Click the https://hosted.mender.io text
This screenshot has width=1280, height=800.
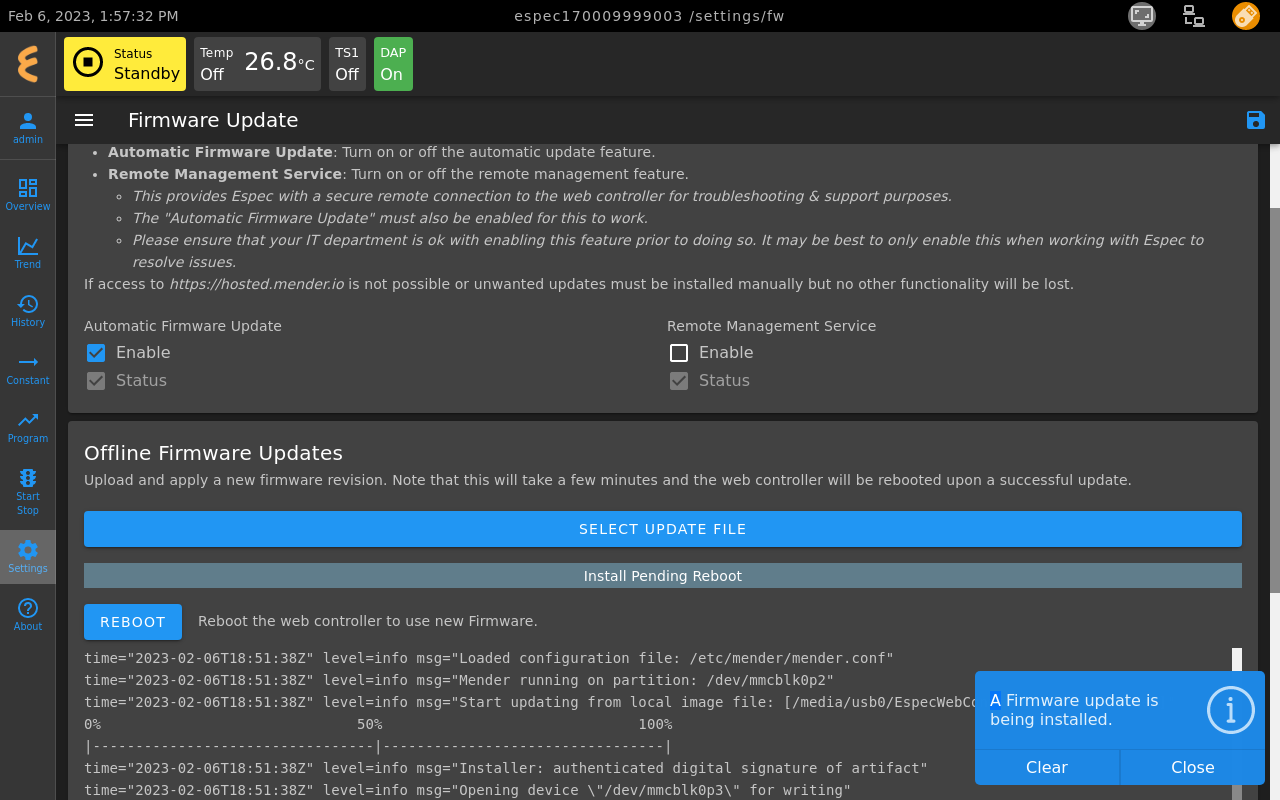256,284
